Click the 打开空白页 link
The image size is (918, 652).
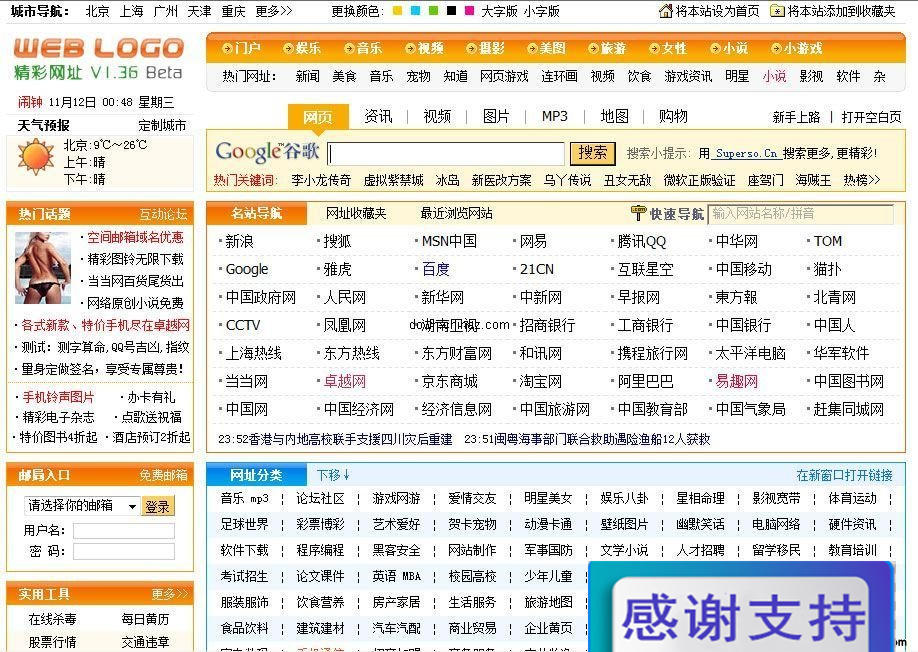pos(871,117)
